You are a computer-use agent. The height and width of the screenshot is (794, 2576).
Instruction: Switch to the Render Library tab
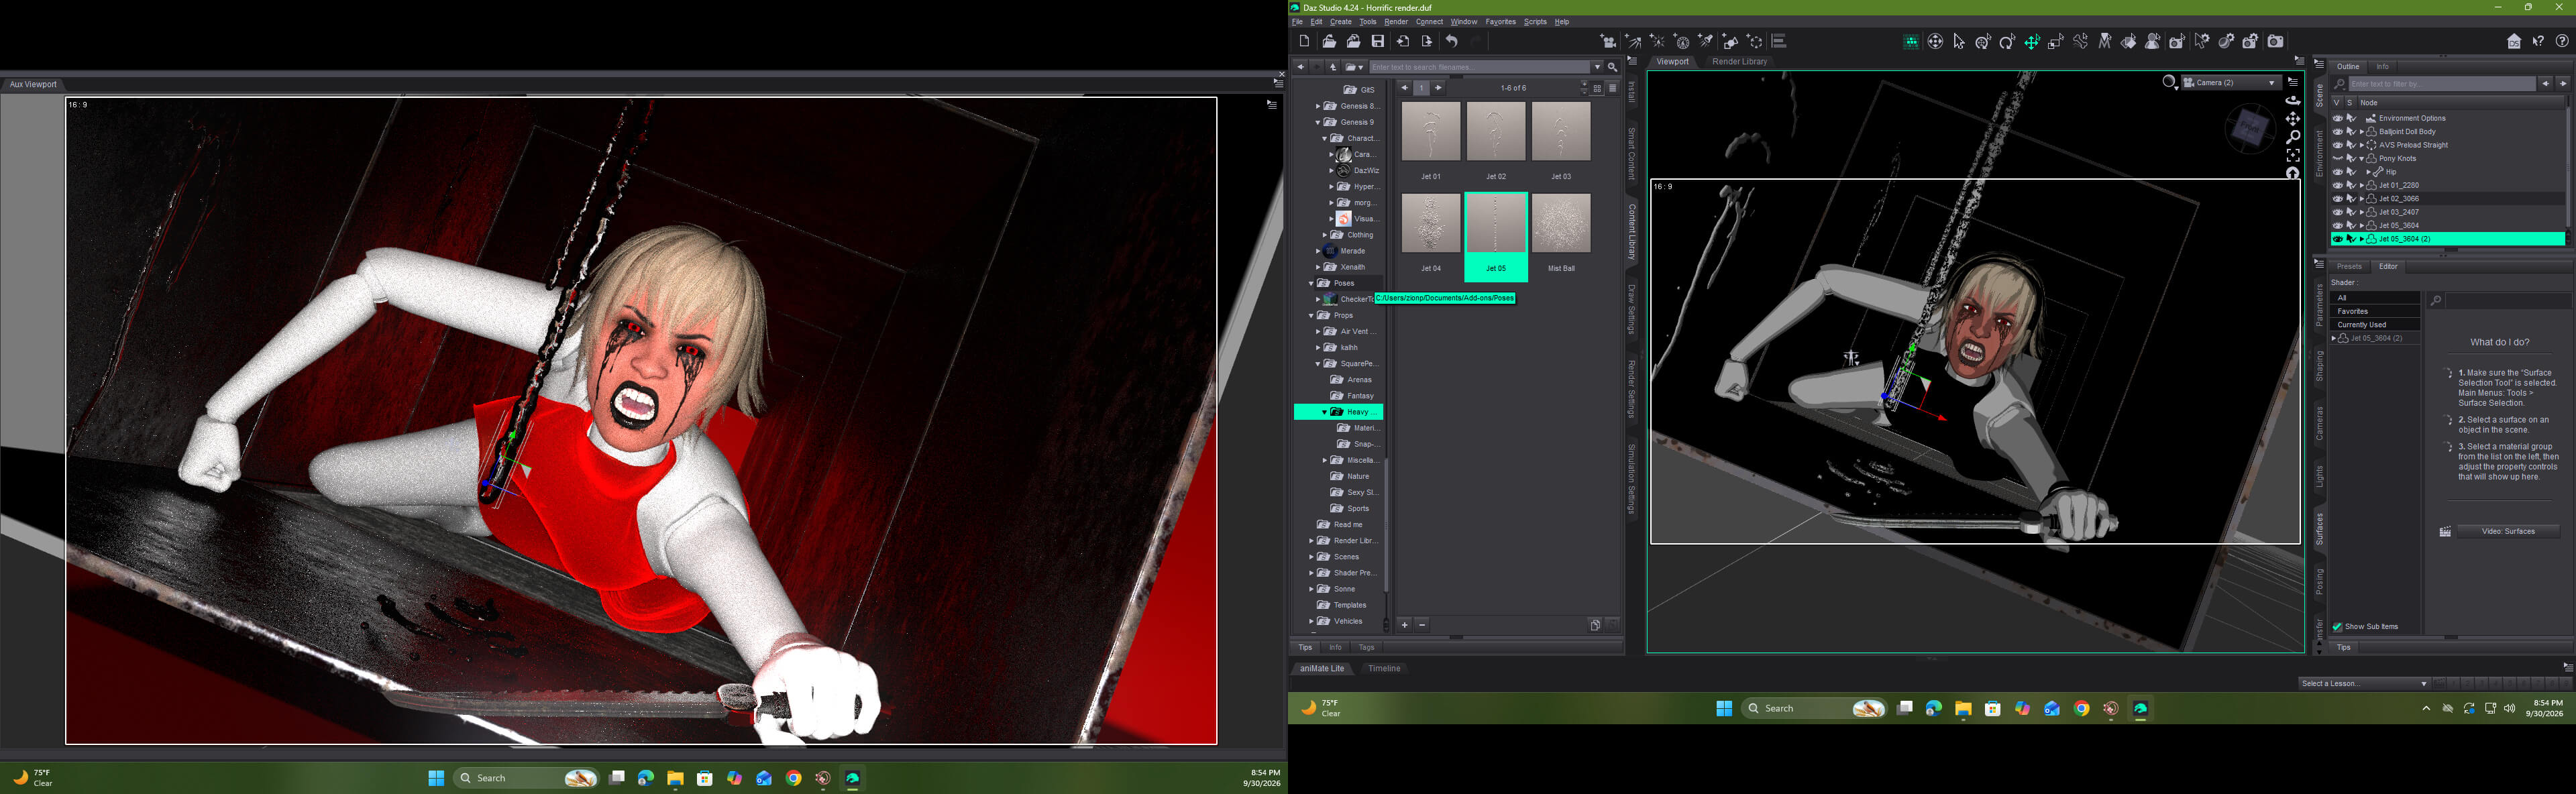coord(1739,61)
